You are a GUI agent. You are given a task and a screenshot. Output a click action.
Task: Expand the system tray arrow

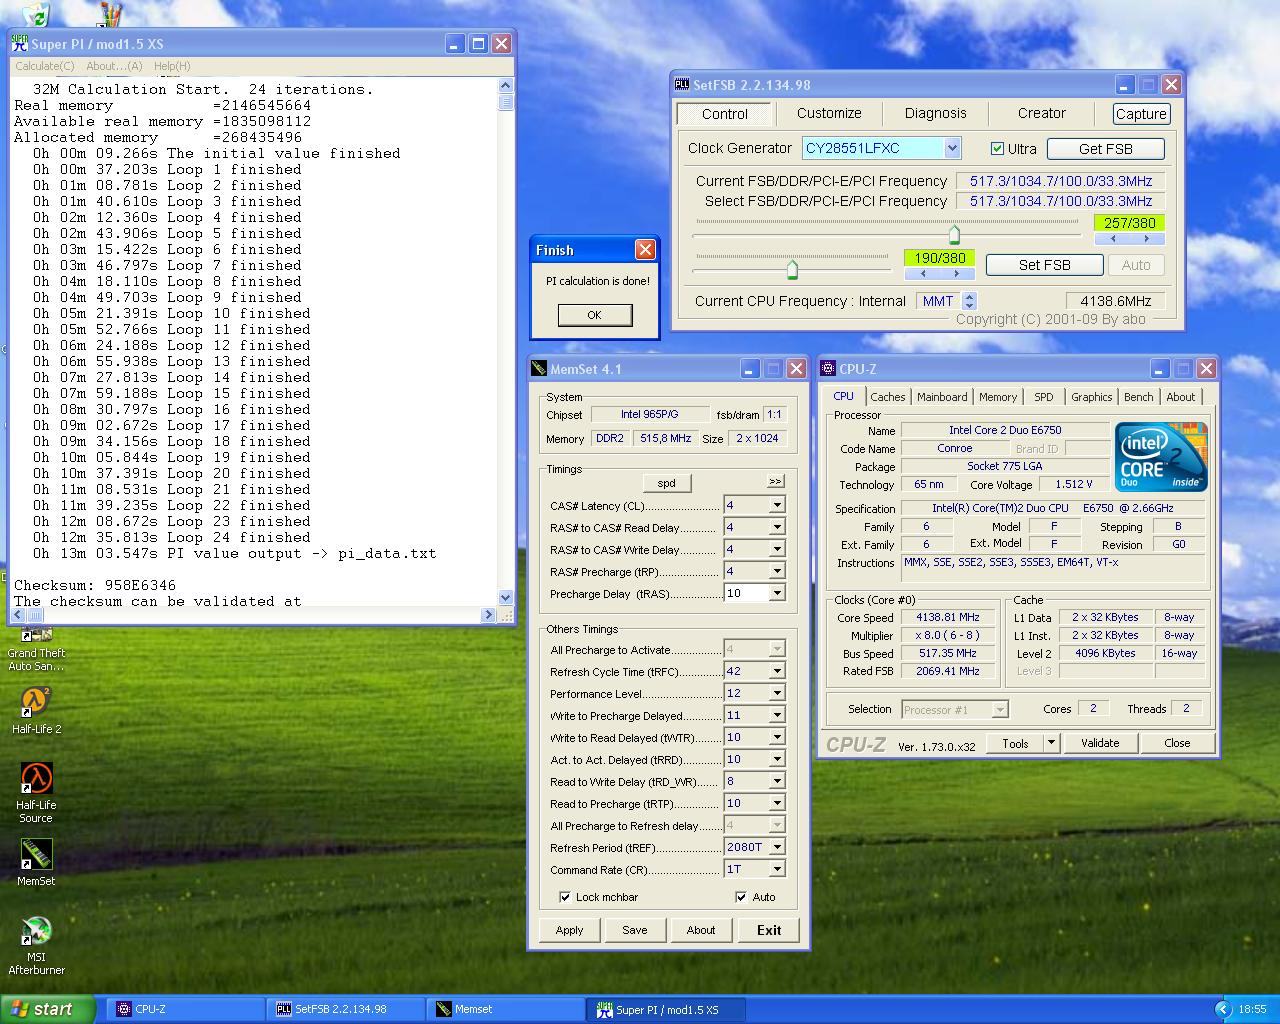1222,1010
